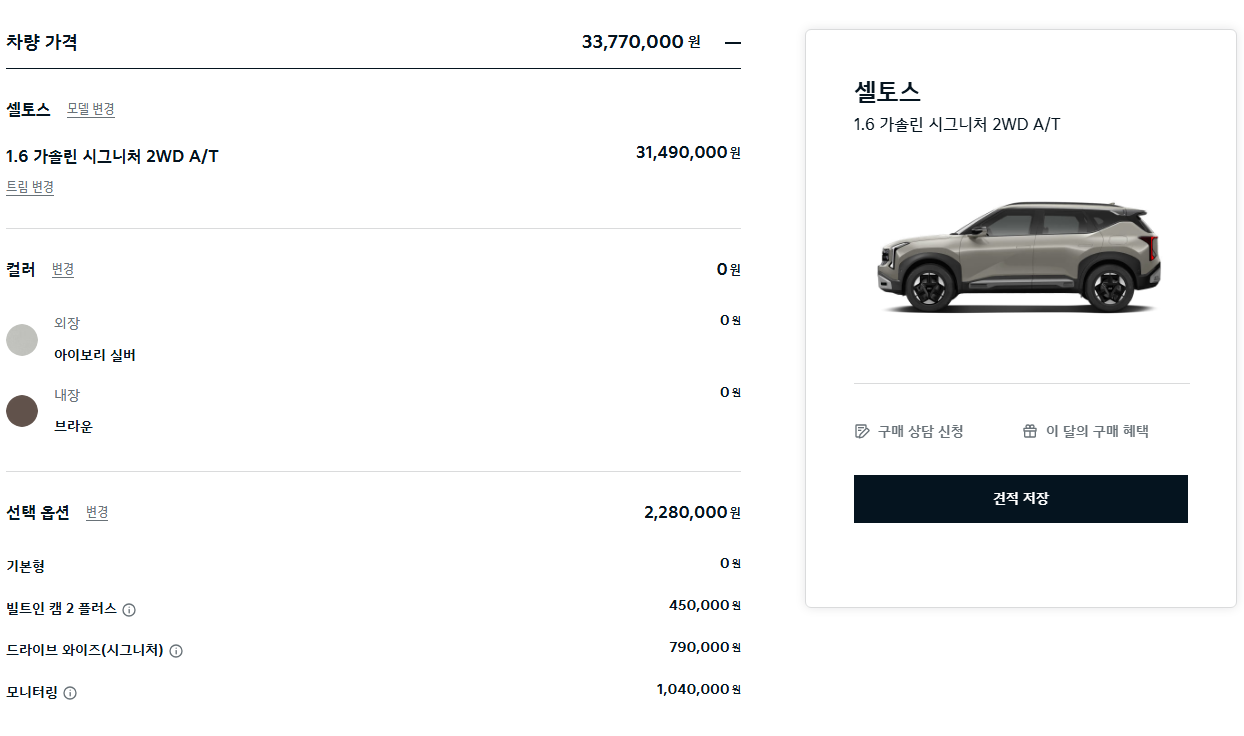This screenshot has width=1244, height=736.
Task: Select the 아이보리 실버 exterior color swatch
Action: (x=22, y=340)
